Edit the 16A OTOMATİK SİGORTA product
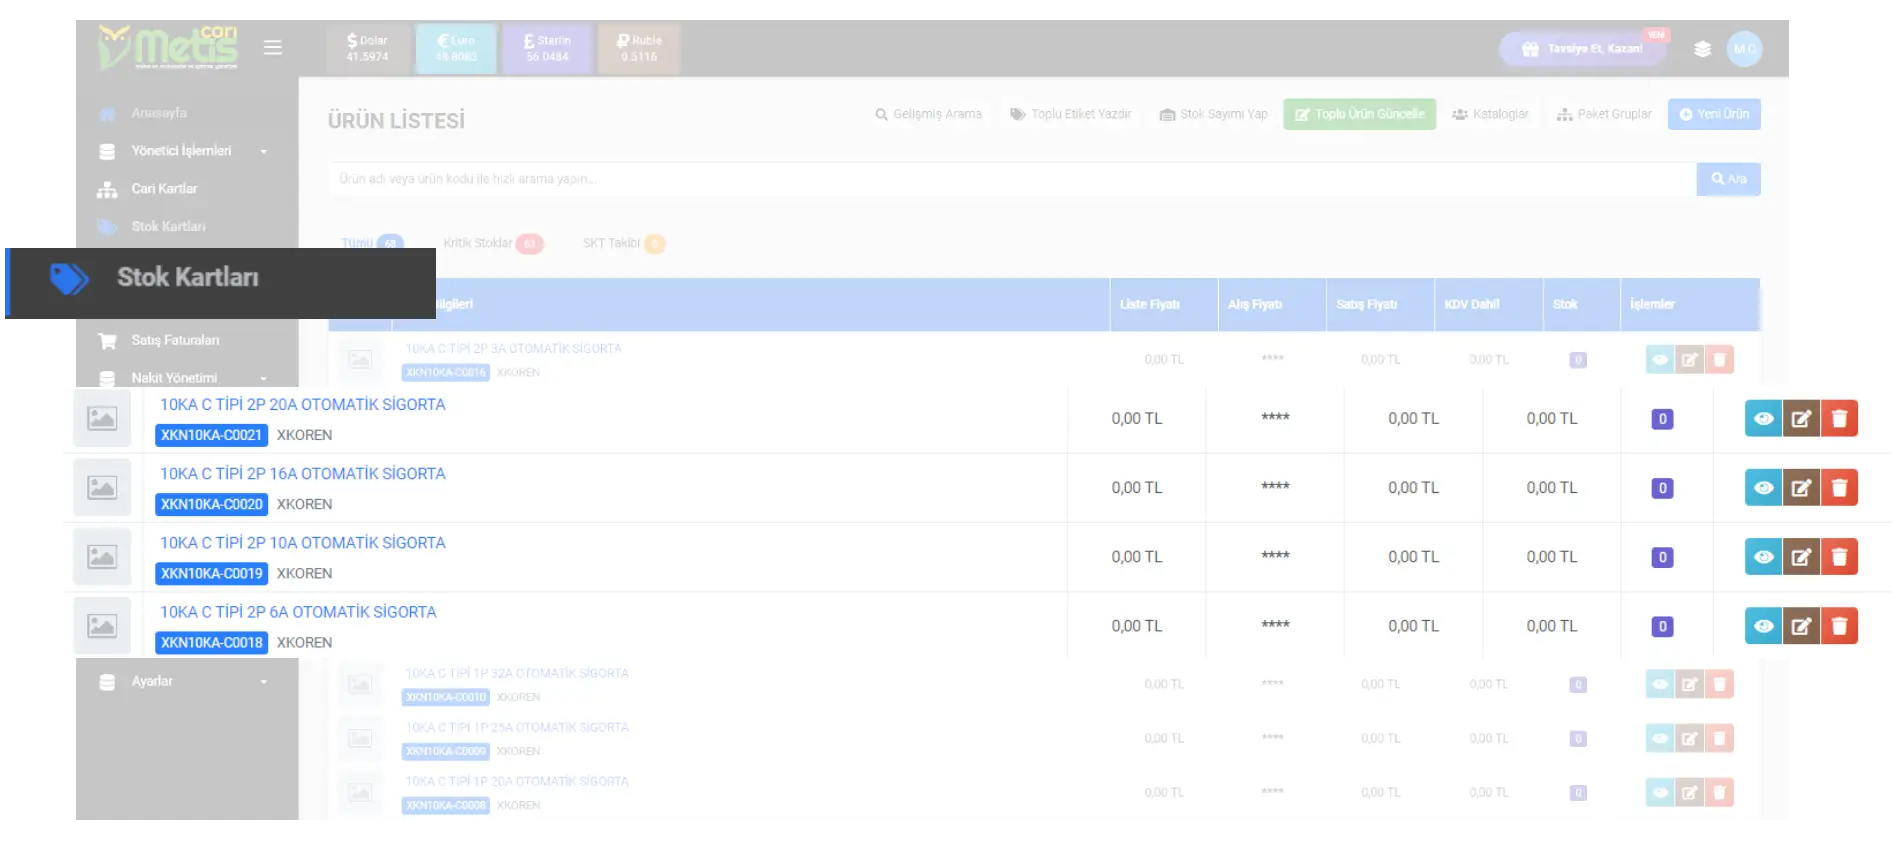 (1801, 488)
